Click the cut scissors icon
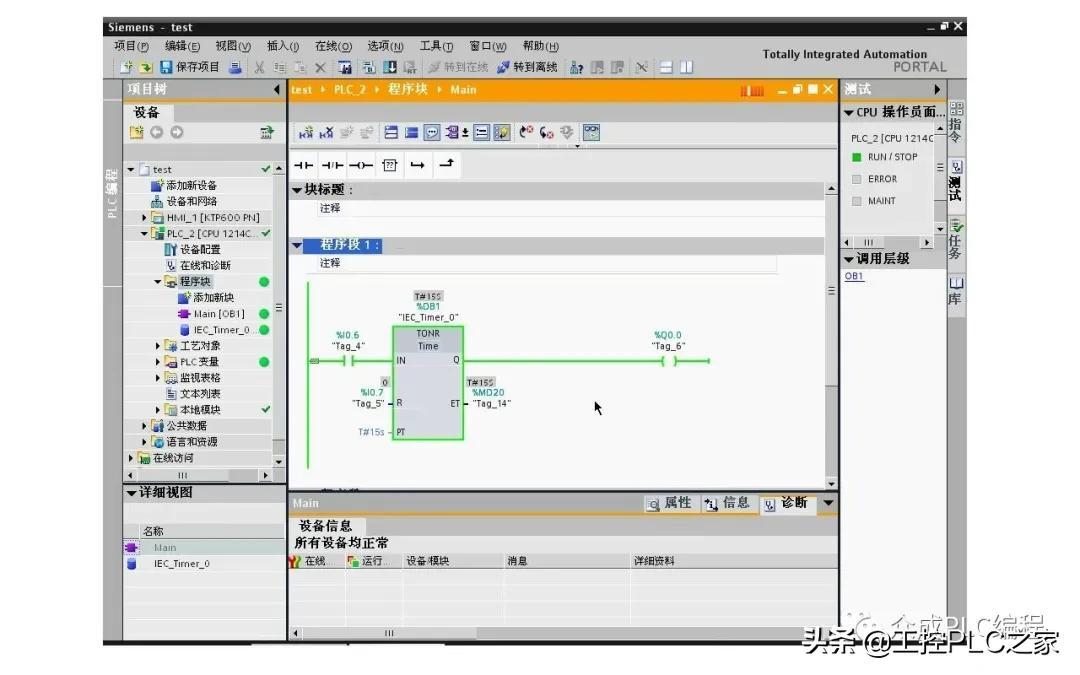The height and width of the screenshot is (675, 1080). pos(259,67)
